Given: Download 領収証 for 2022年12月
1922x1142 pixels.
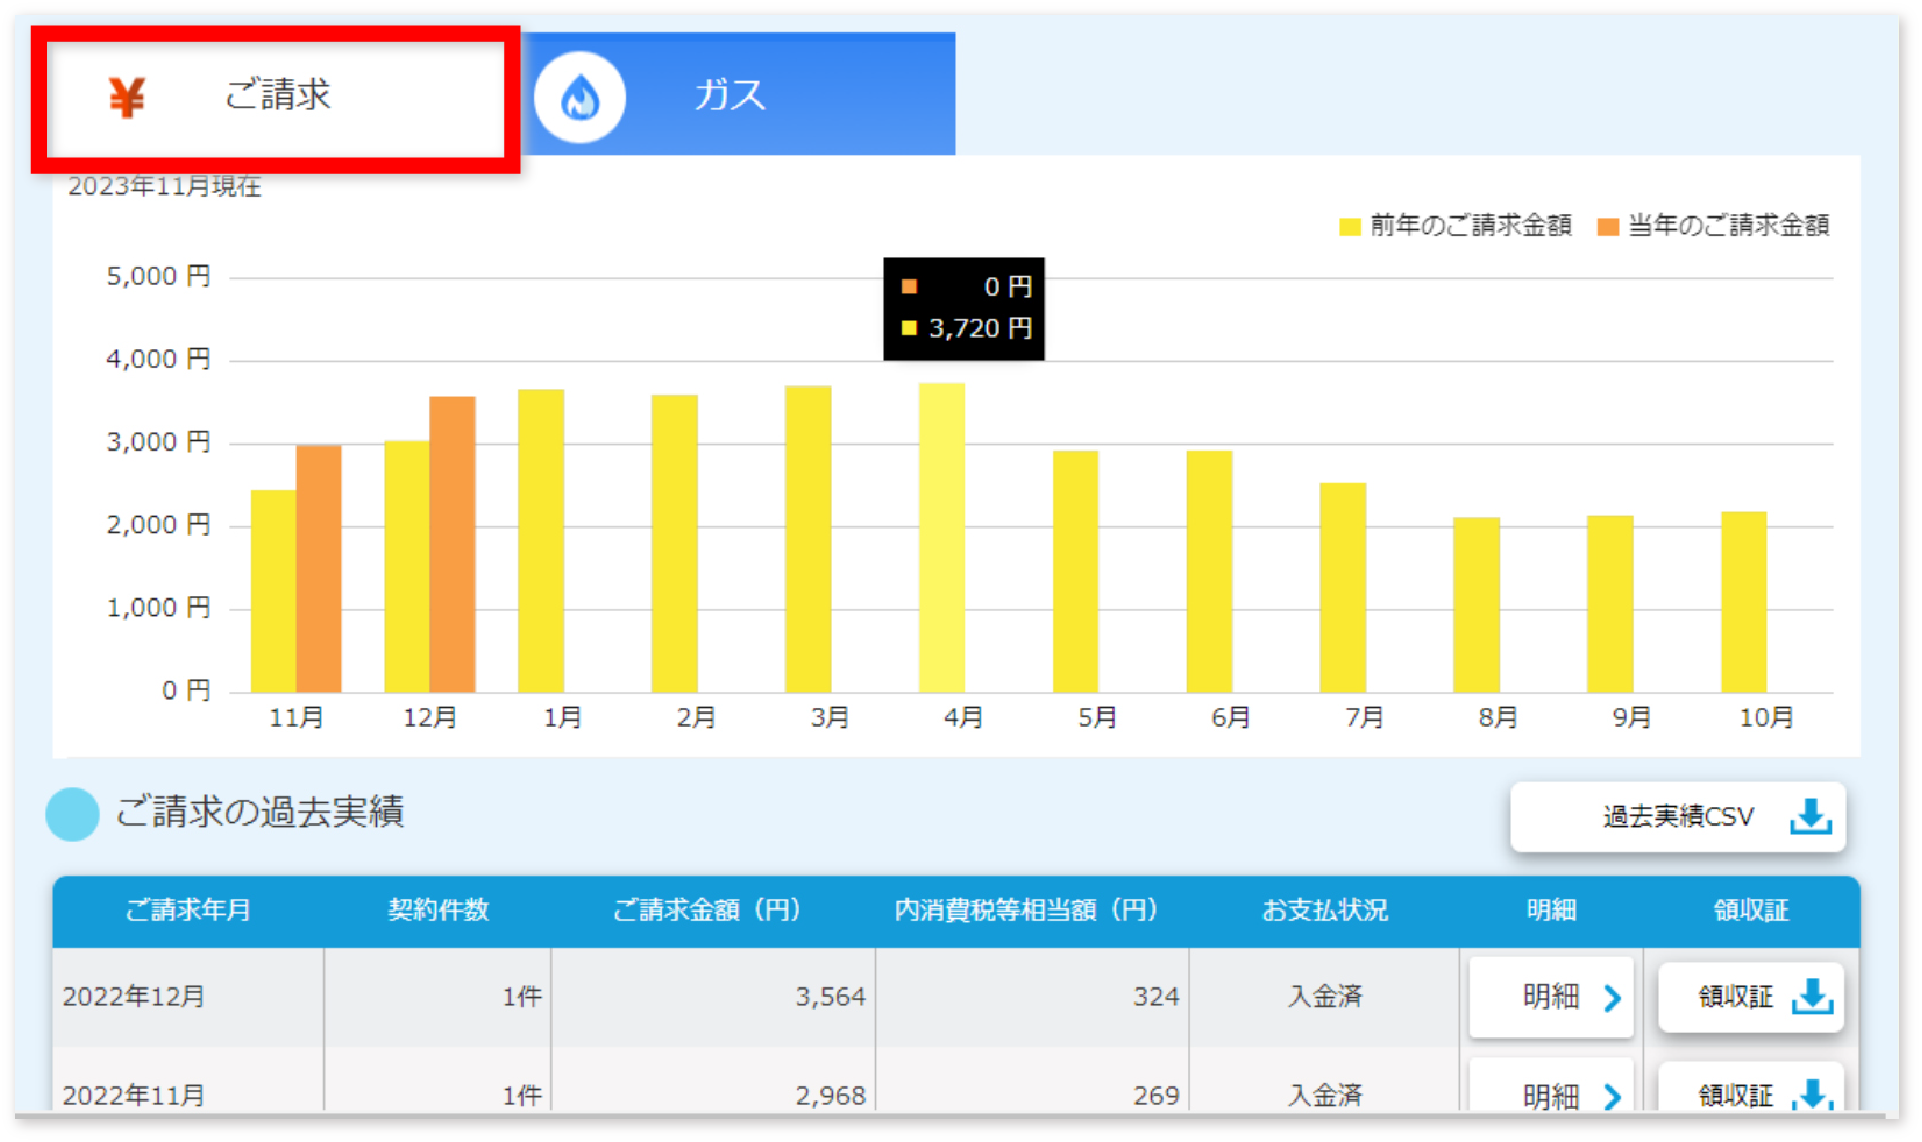Looking at the screenshot, I should click(1750, 996).
